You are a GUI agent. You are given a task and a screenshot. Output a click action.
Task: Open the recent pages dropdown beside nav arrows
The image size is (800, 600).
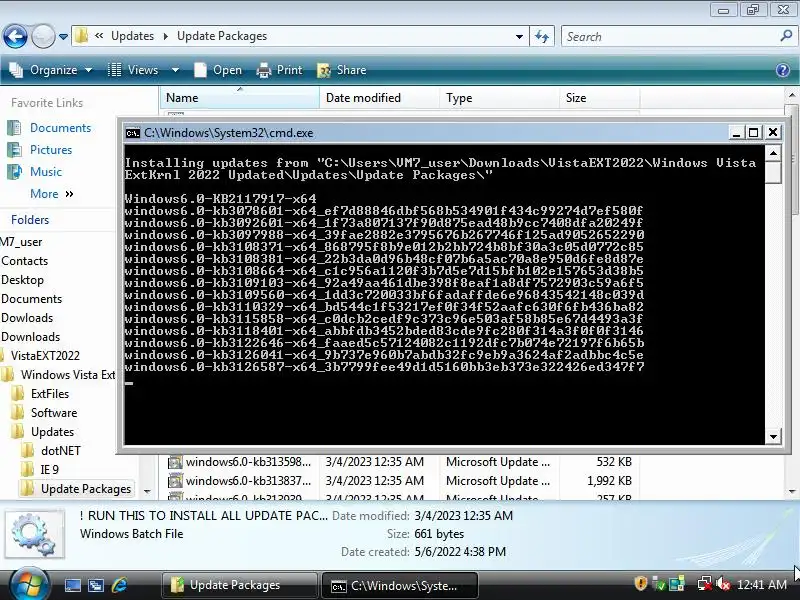(x=63, y=37)
